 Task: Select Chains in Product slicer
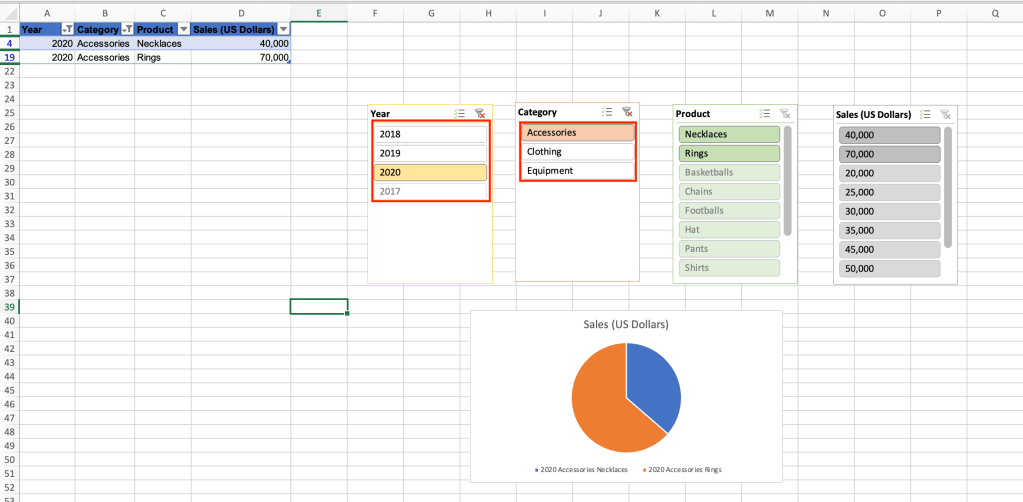click(729, 191)
